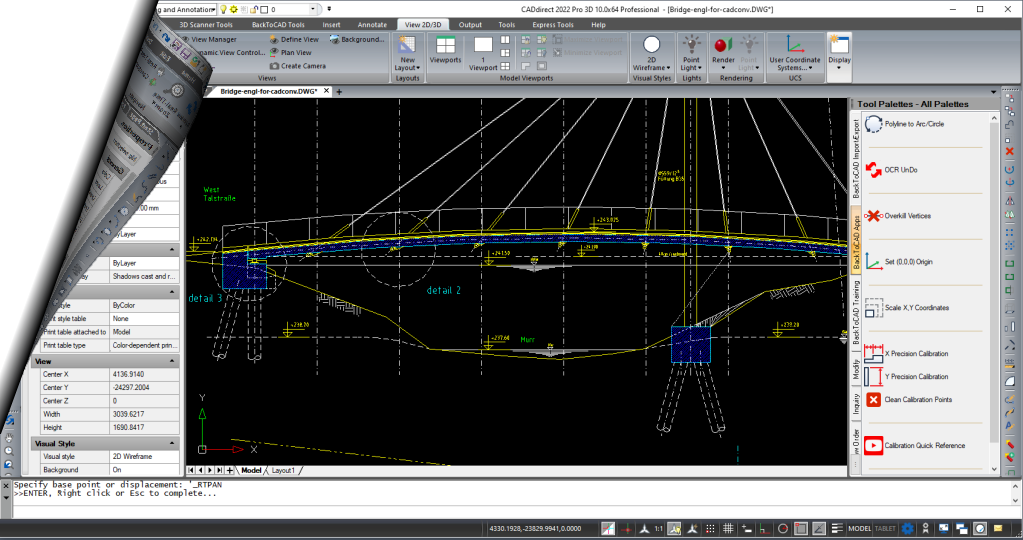Open the Insert ribbon tab
The image size is (1023, 540).
click(x=331, y=25)
